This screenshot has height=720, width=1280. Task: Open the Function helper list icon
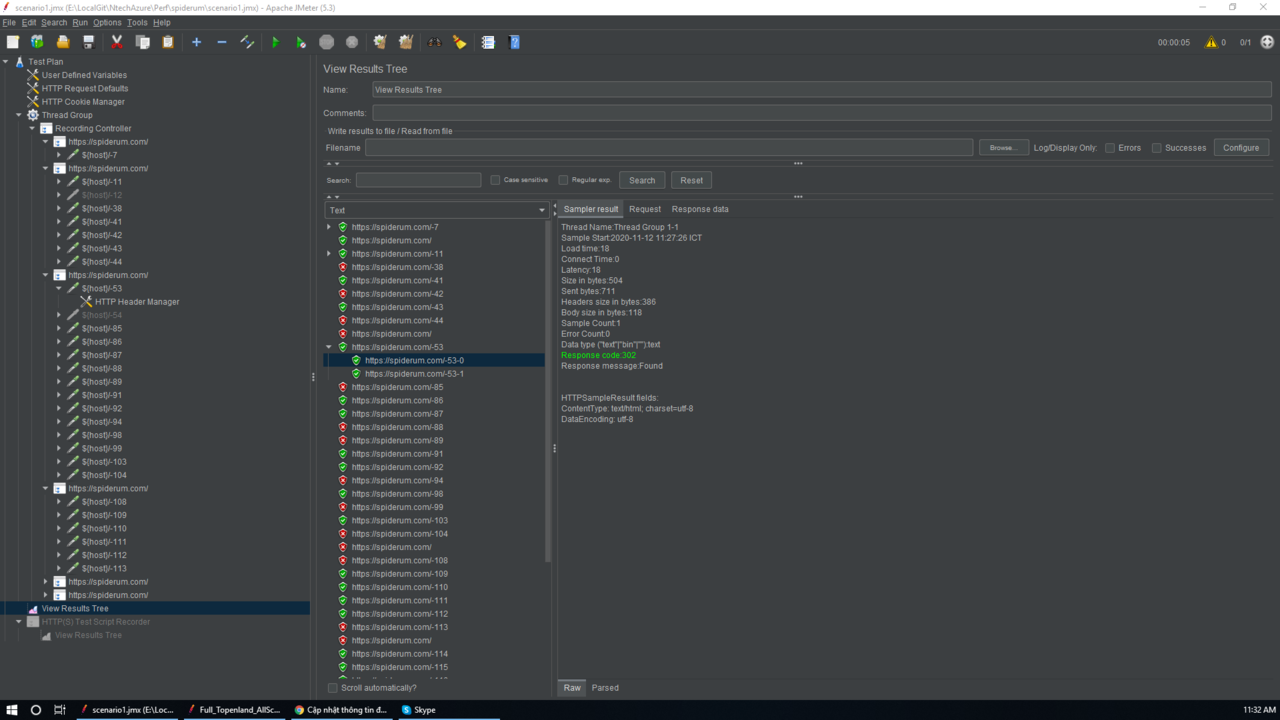[488, 42]
